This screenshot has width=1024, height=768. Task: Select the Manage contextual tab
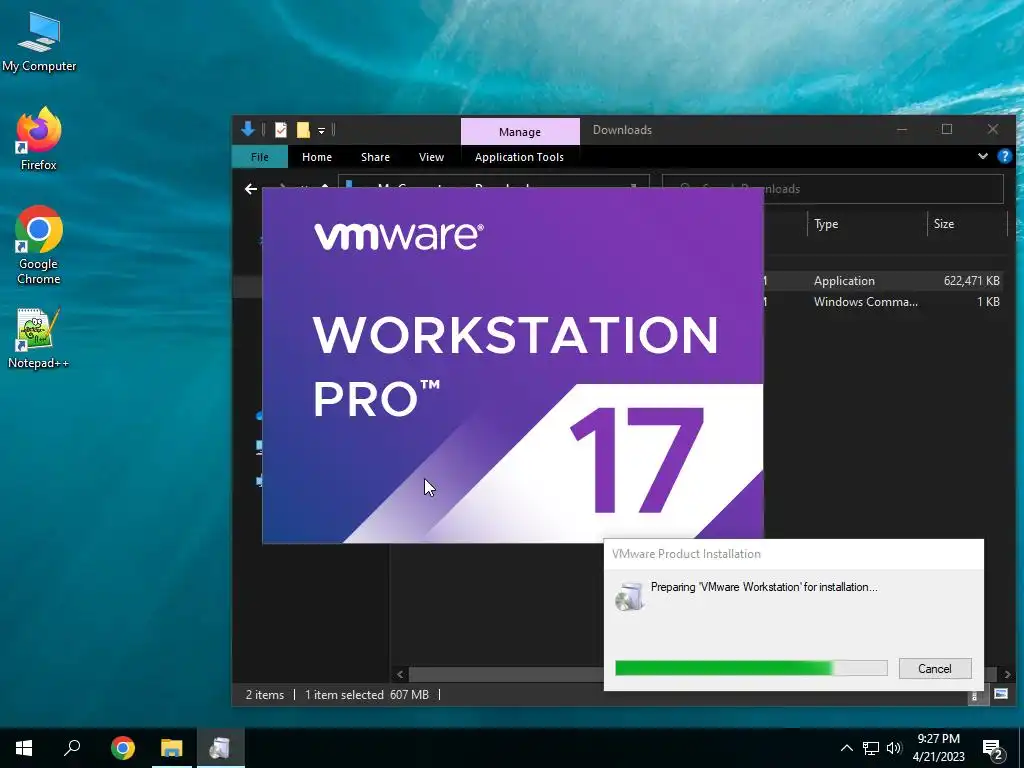click(x=520, y=131)
